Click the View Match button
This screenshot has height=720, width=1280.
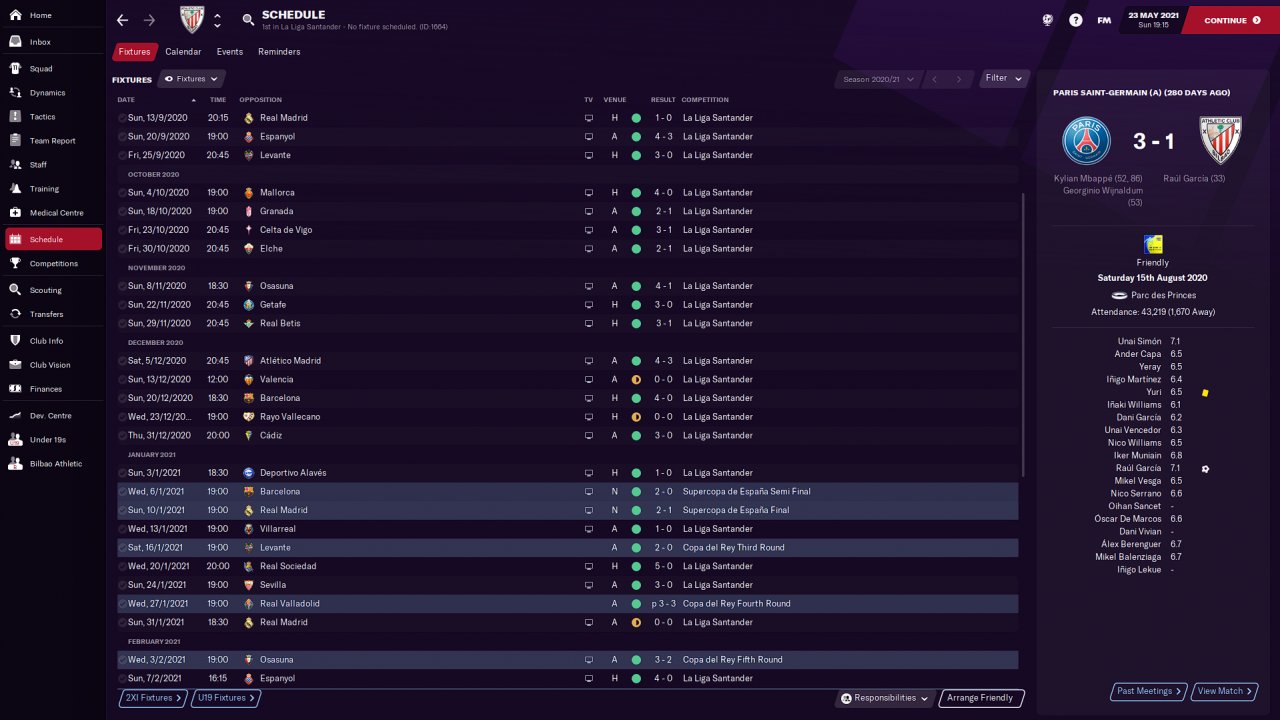[x=1225, y=691]
